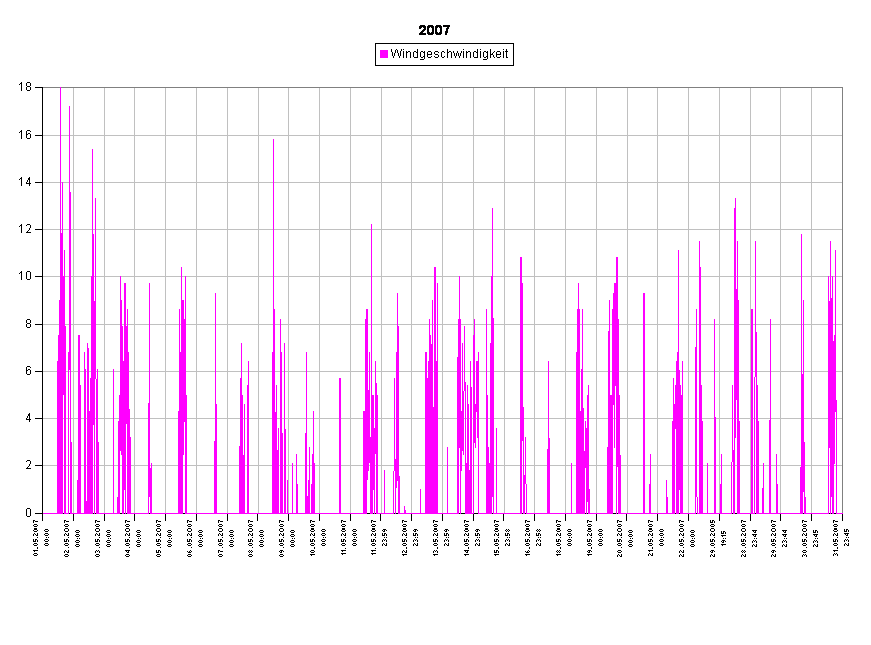Click the end of the word Windgeschwindigkeit

coord(508,54)
